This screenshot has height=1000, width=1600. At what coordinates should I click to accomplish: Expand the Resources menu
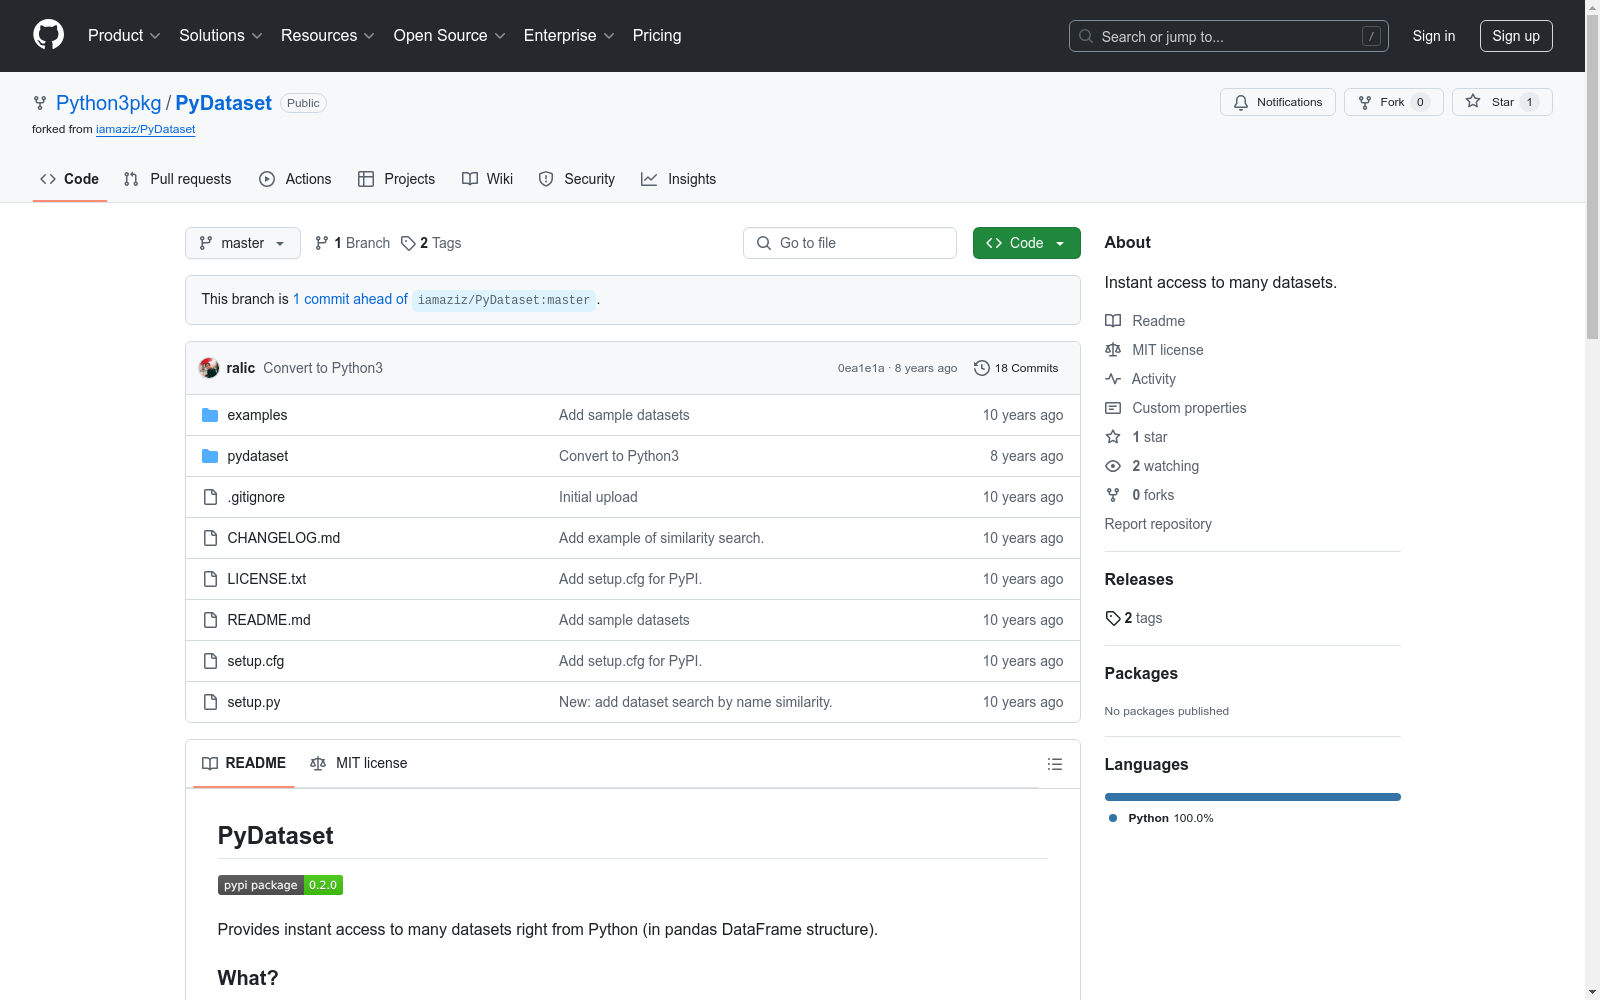(328, 36)
